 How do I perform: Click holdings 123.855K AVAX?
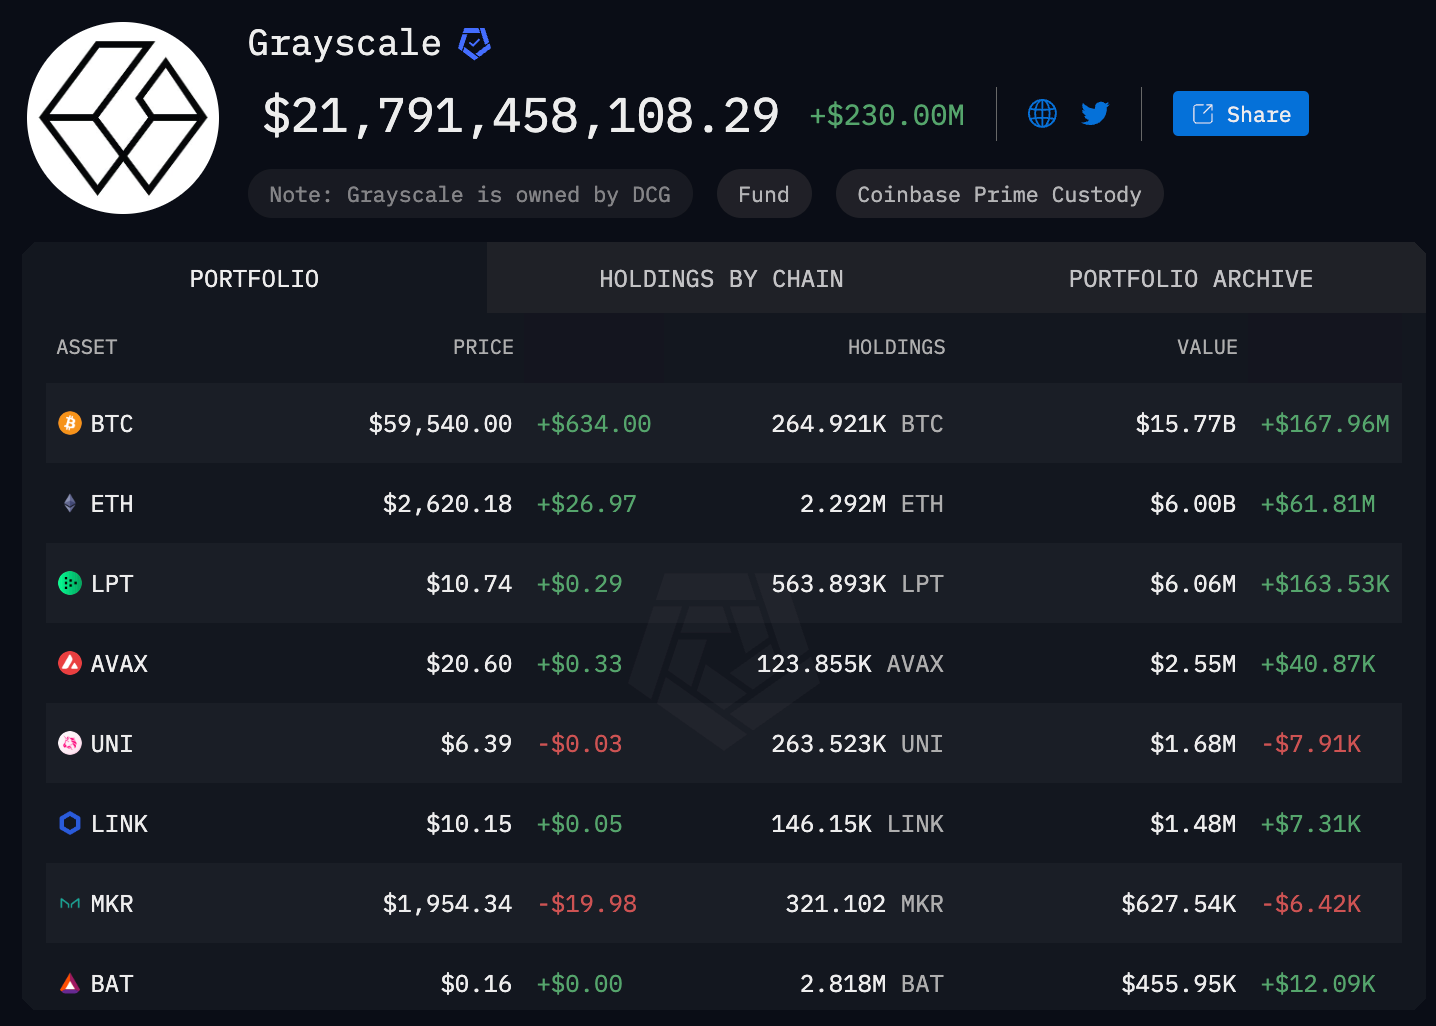click(850, 664)
